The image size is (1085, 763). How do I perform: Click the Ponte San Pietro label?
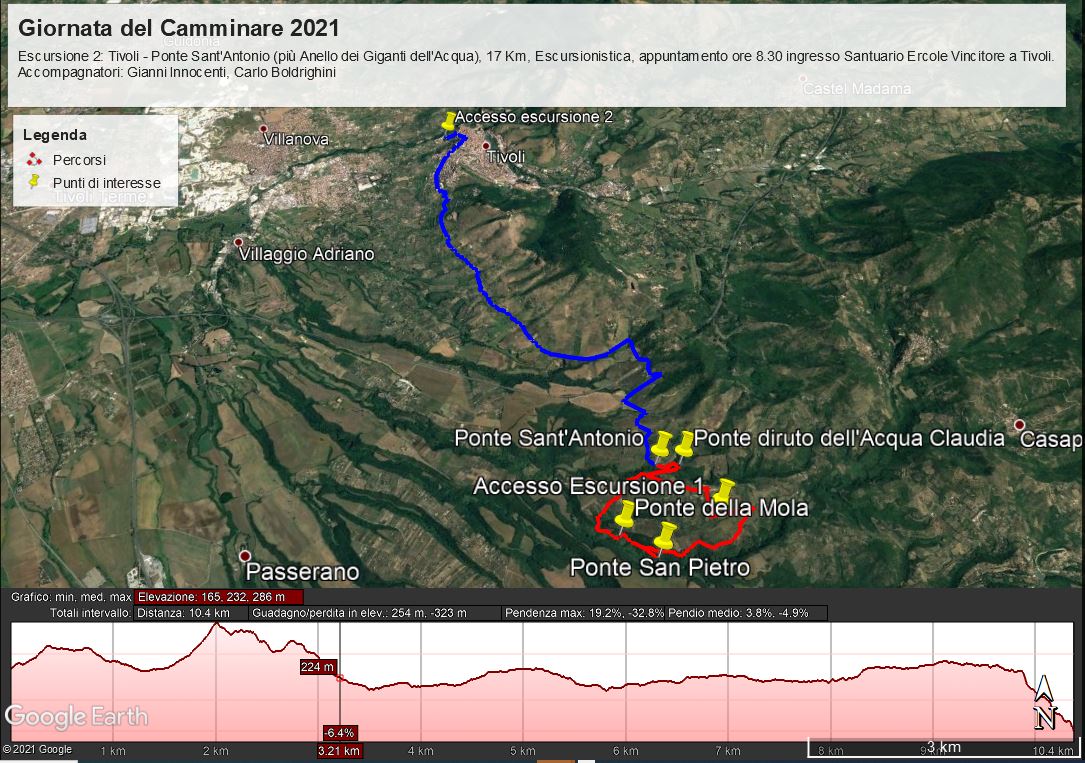(x=660, y=568)
